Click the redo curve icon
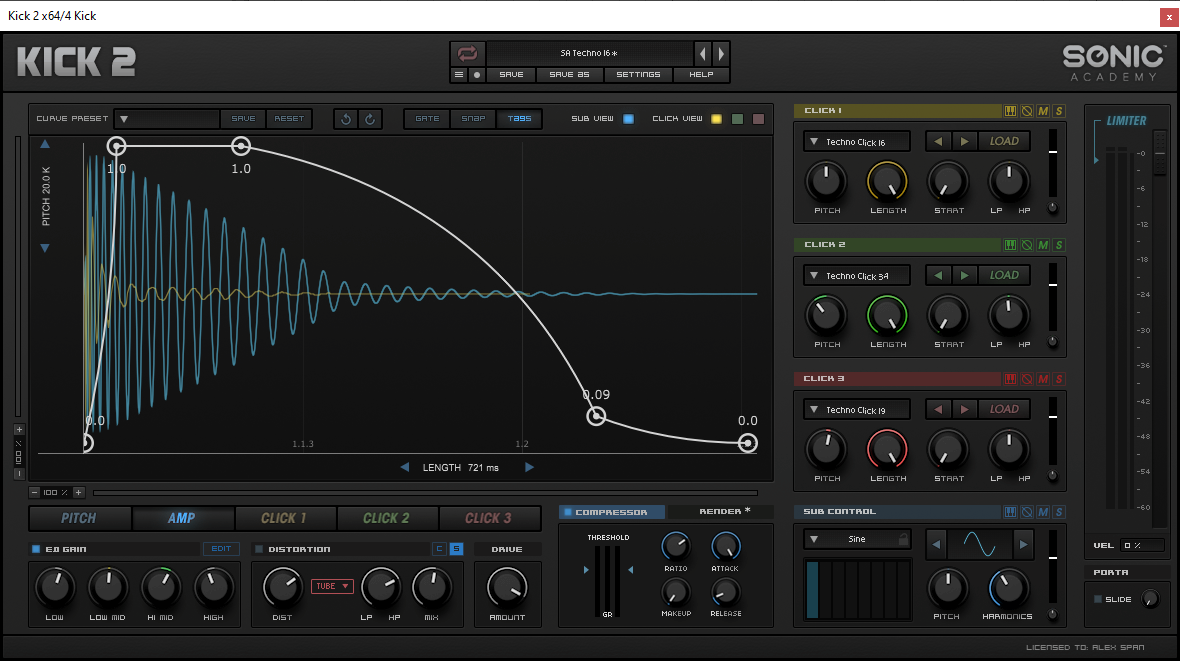Image resolution: width=1180 pixels, height=661 pixels. click(370, 119)
